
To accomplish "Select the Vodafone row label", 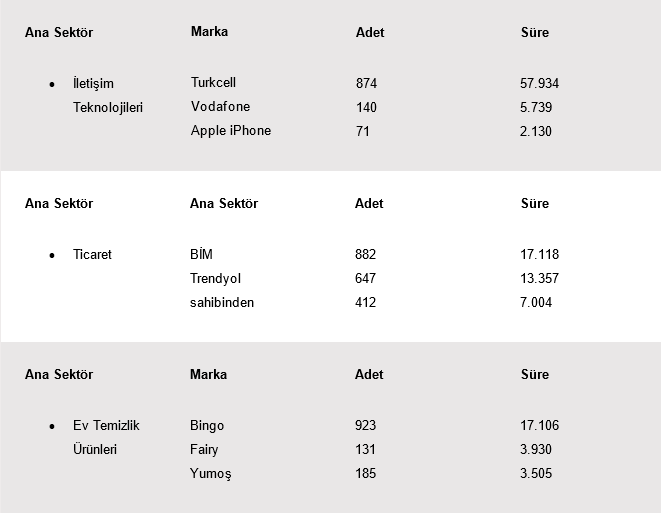I will (220, 107).
